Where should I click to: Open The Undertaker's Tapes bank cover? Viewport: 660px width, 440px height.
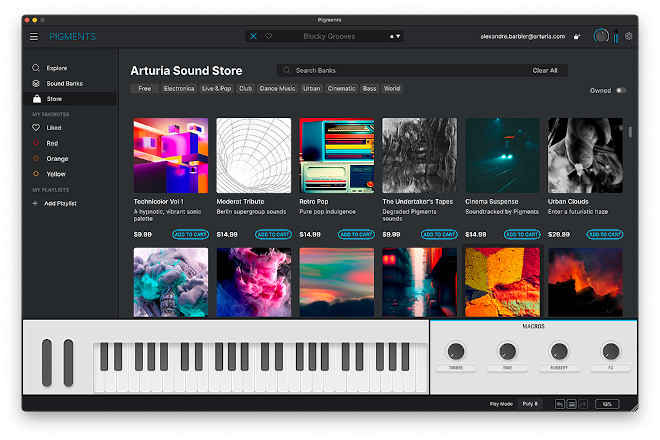tap(420, 155)
